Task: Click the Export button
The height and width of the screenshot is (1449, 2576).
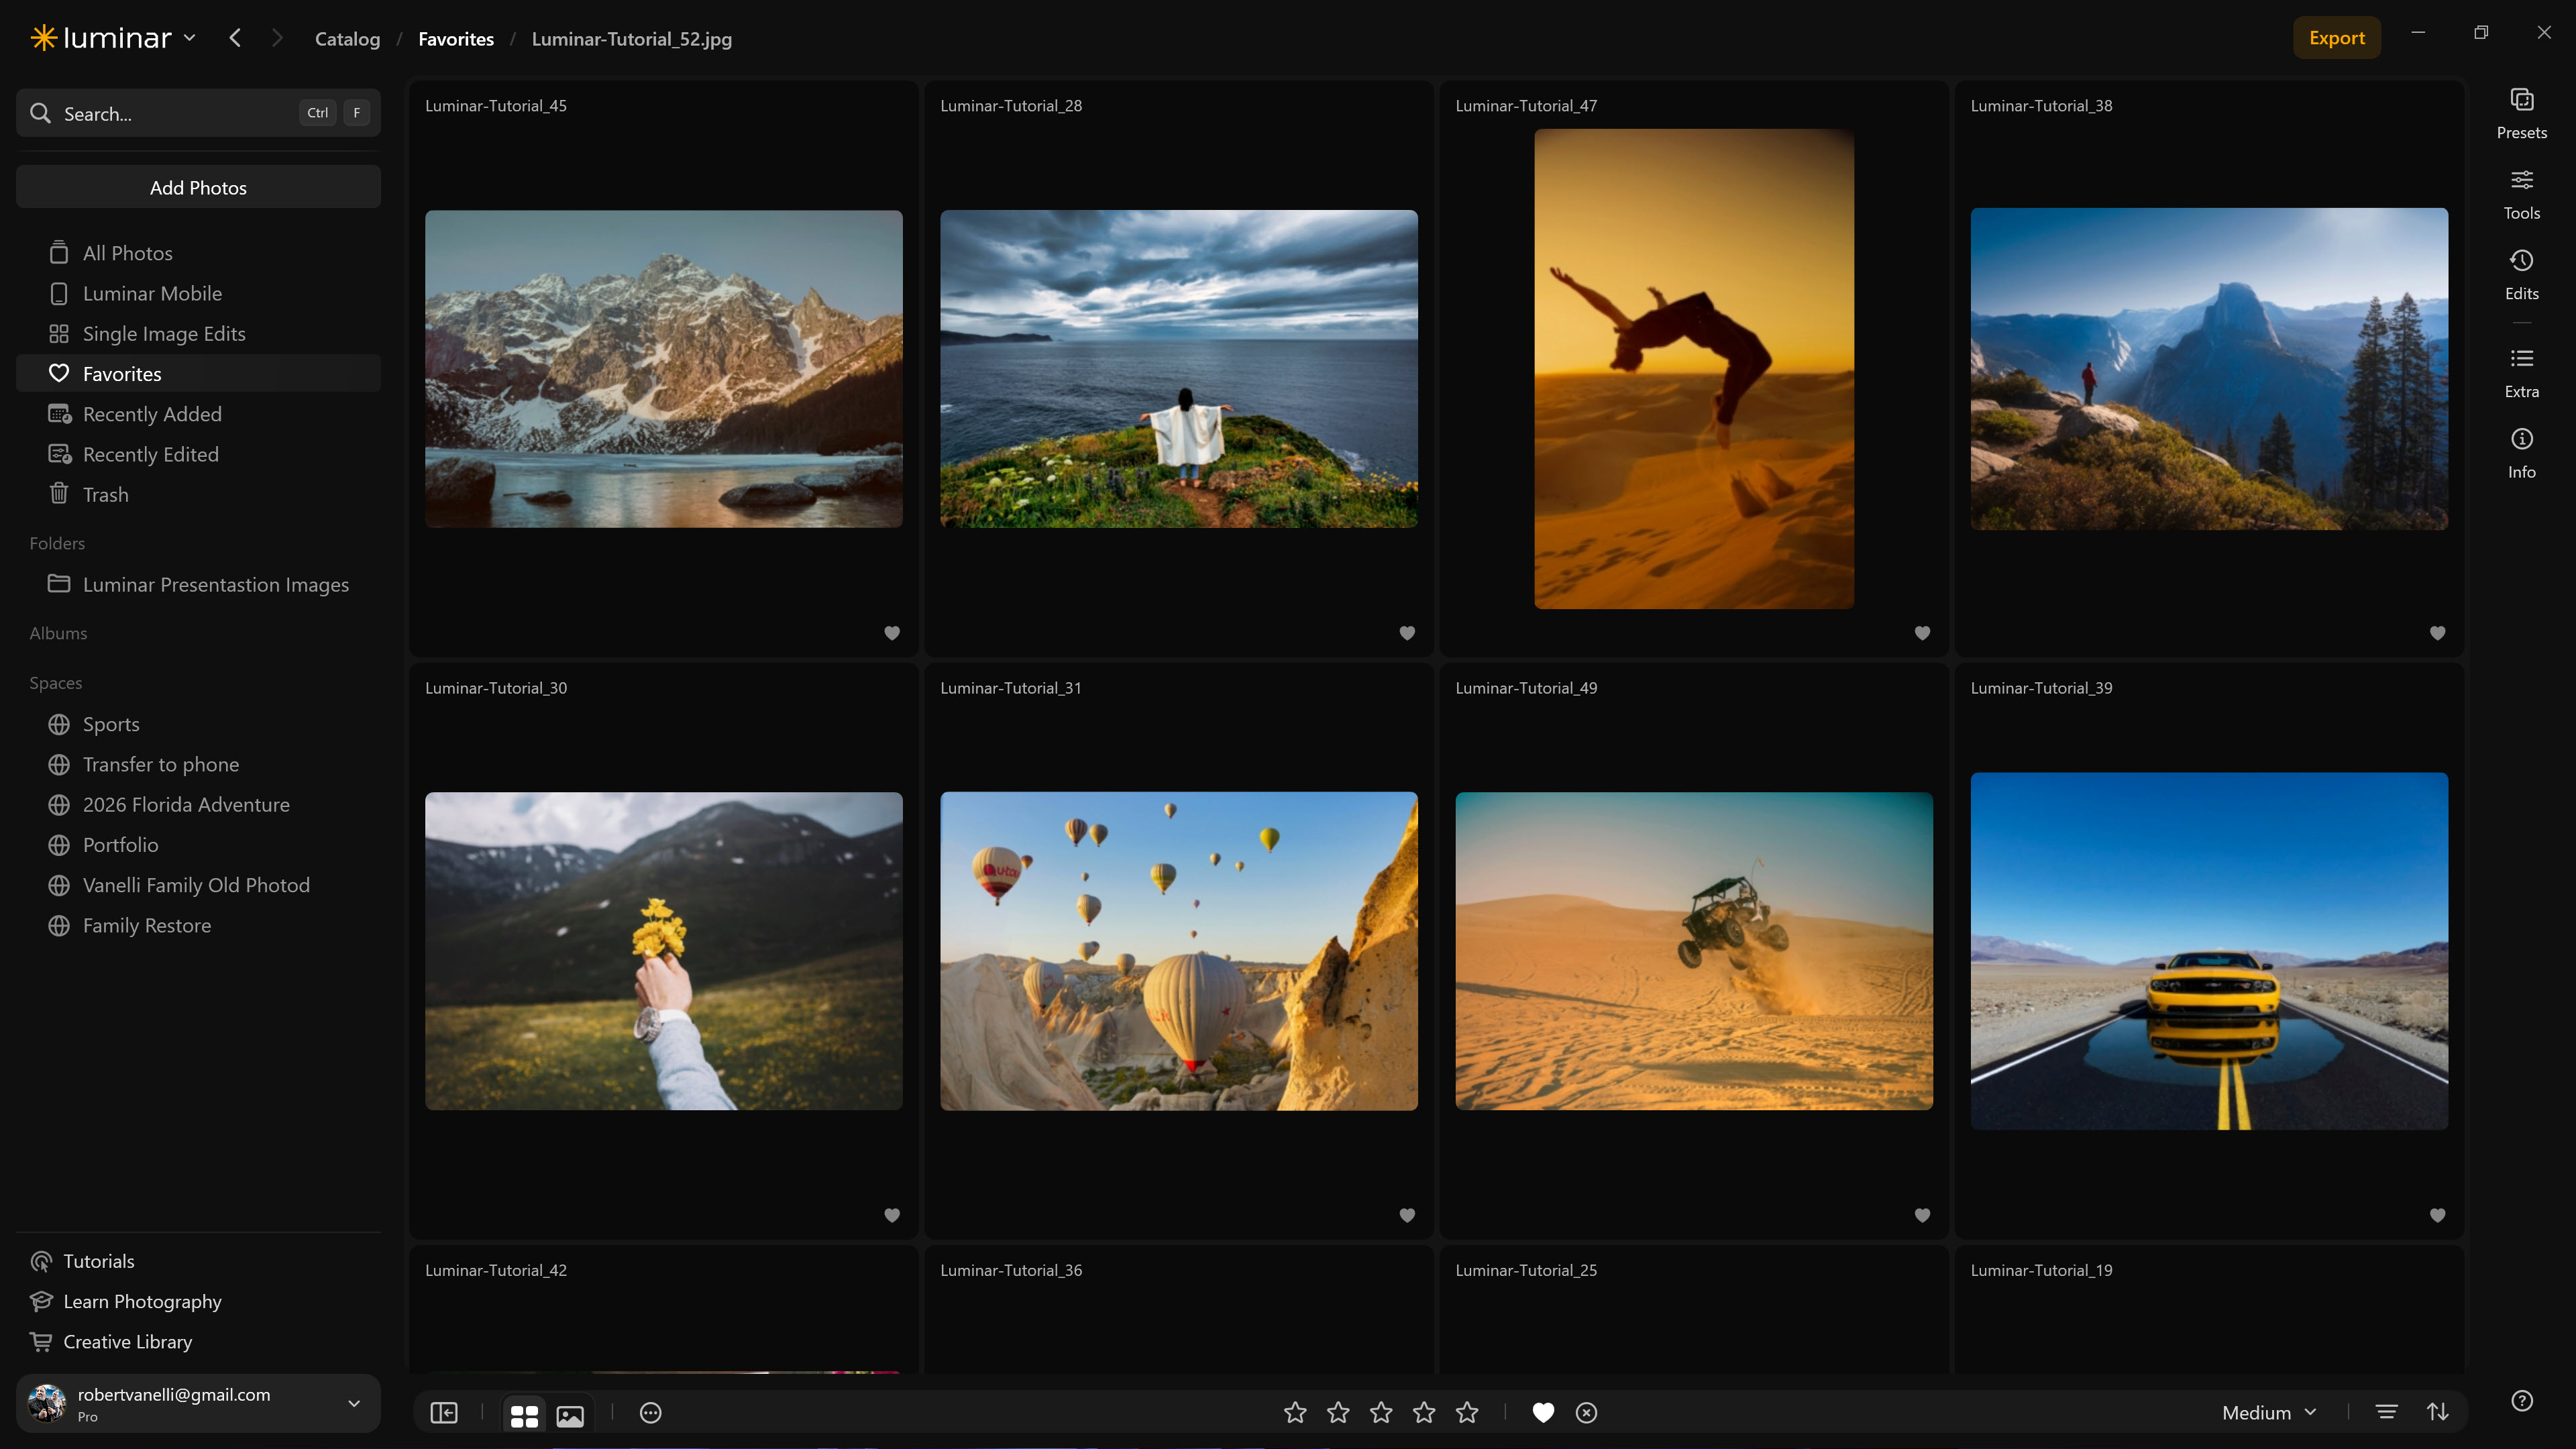Action: coord(2336,38)
